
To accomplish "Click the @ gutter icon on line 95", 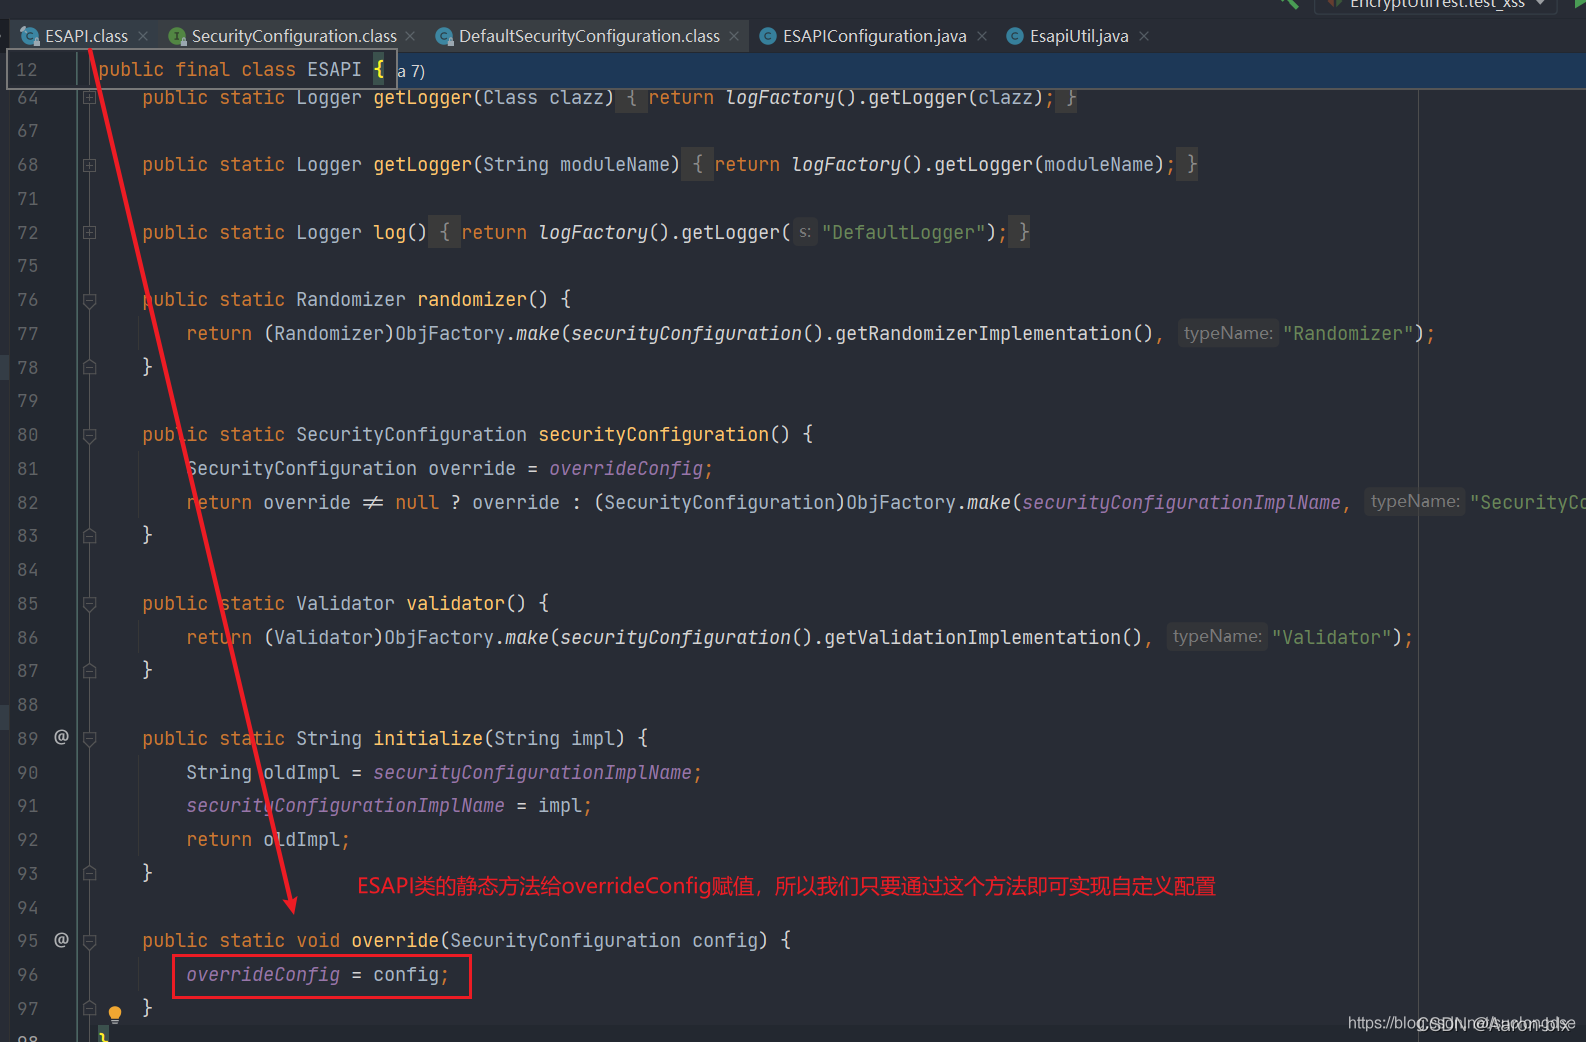I will (x=61, y=939).
